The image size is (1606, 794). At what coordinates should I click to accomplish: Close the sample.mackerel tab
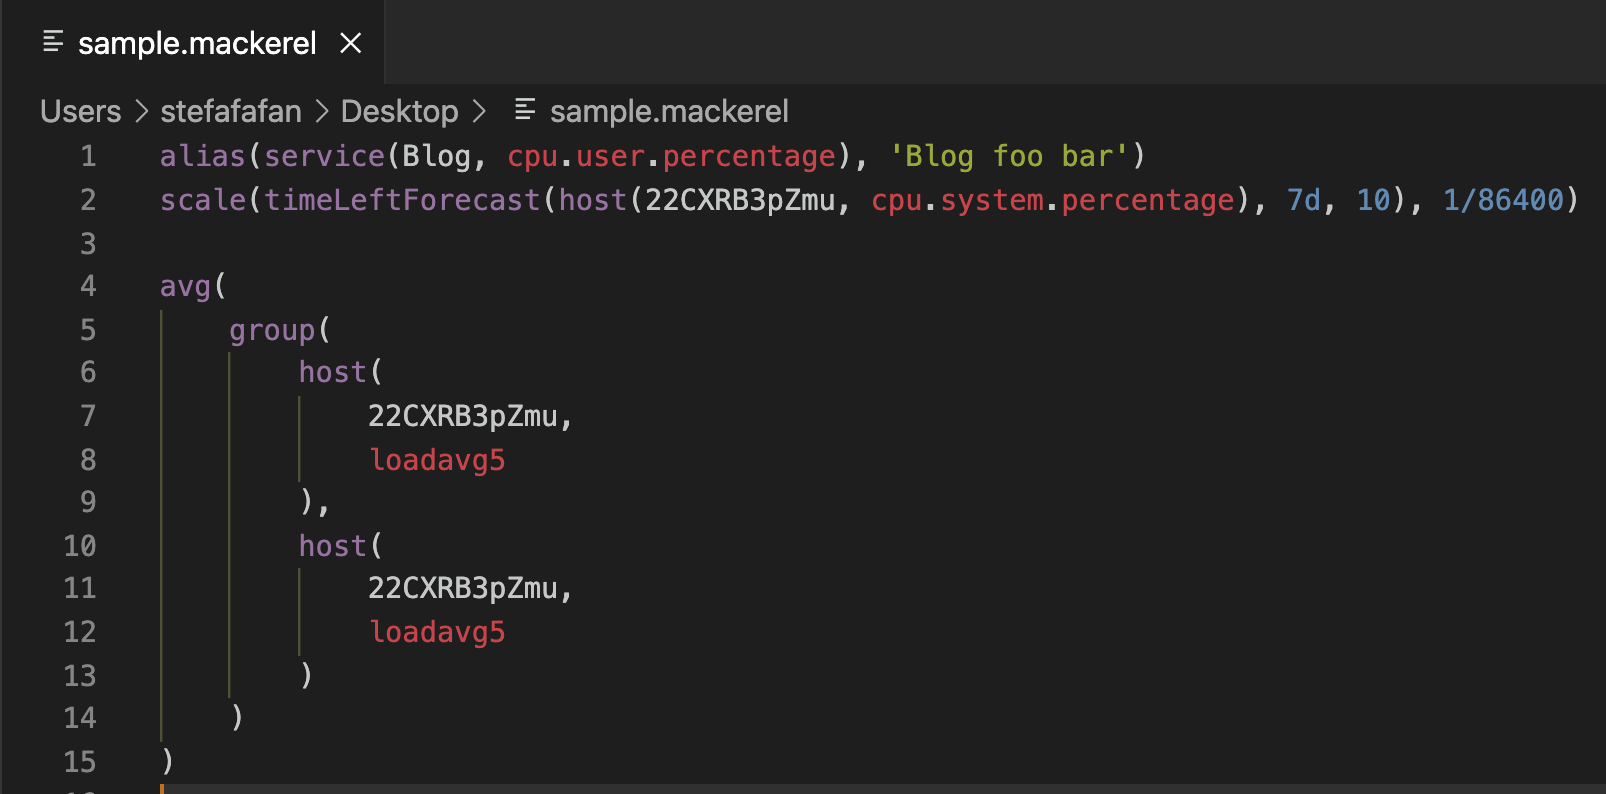click(350, 43)
